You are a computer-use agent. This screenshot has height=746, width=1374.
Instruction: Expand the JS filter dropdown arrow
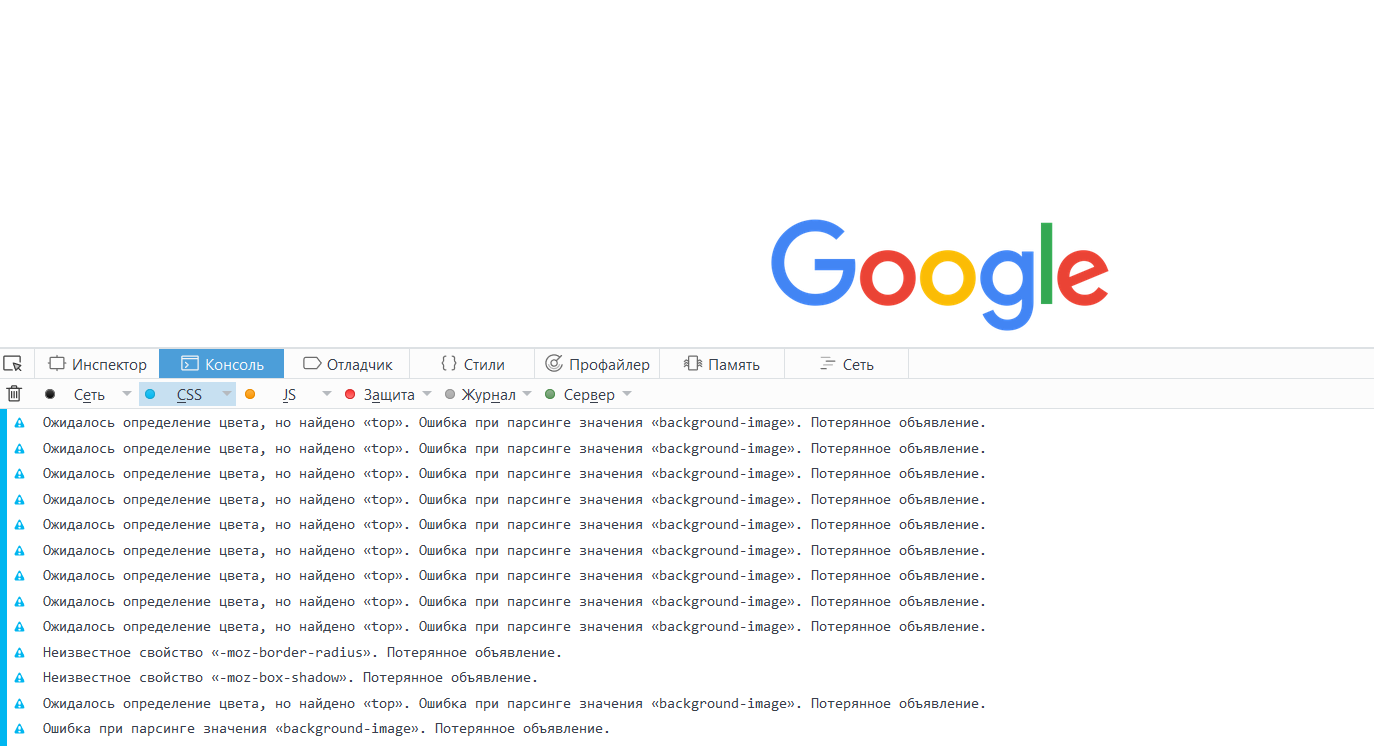pos(327,394)
